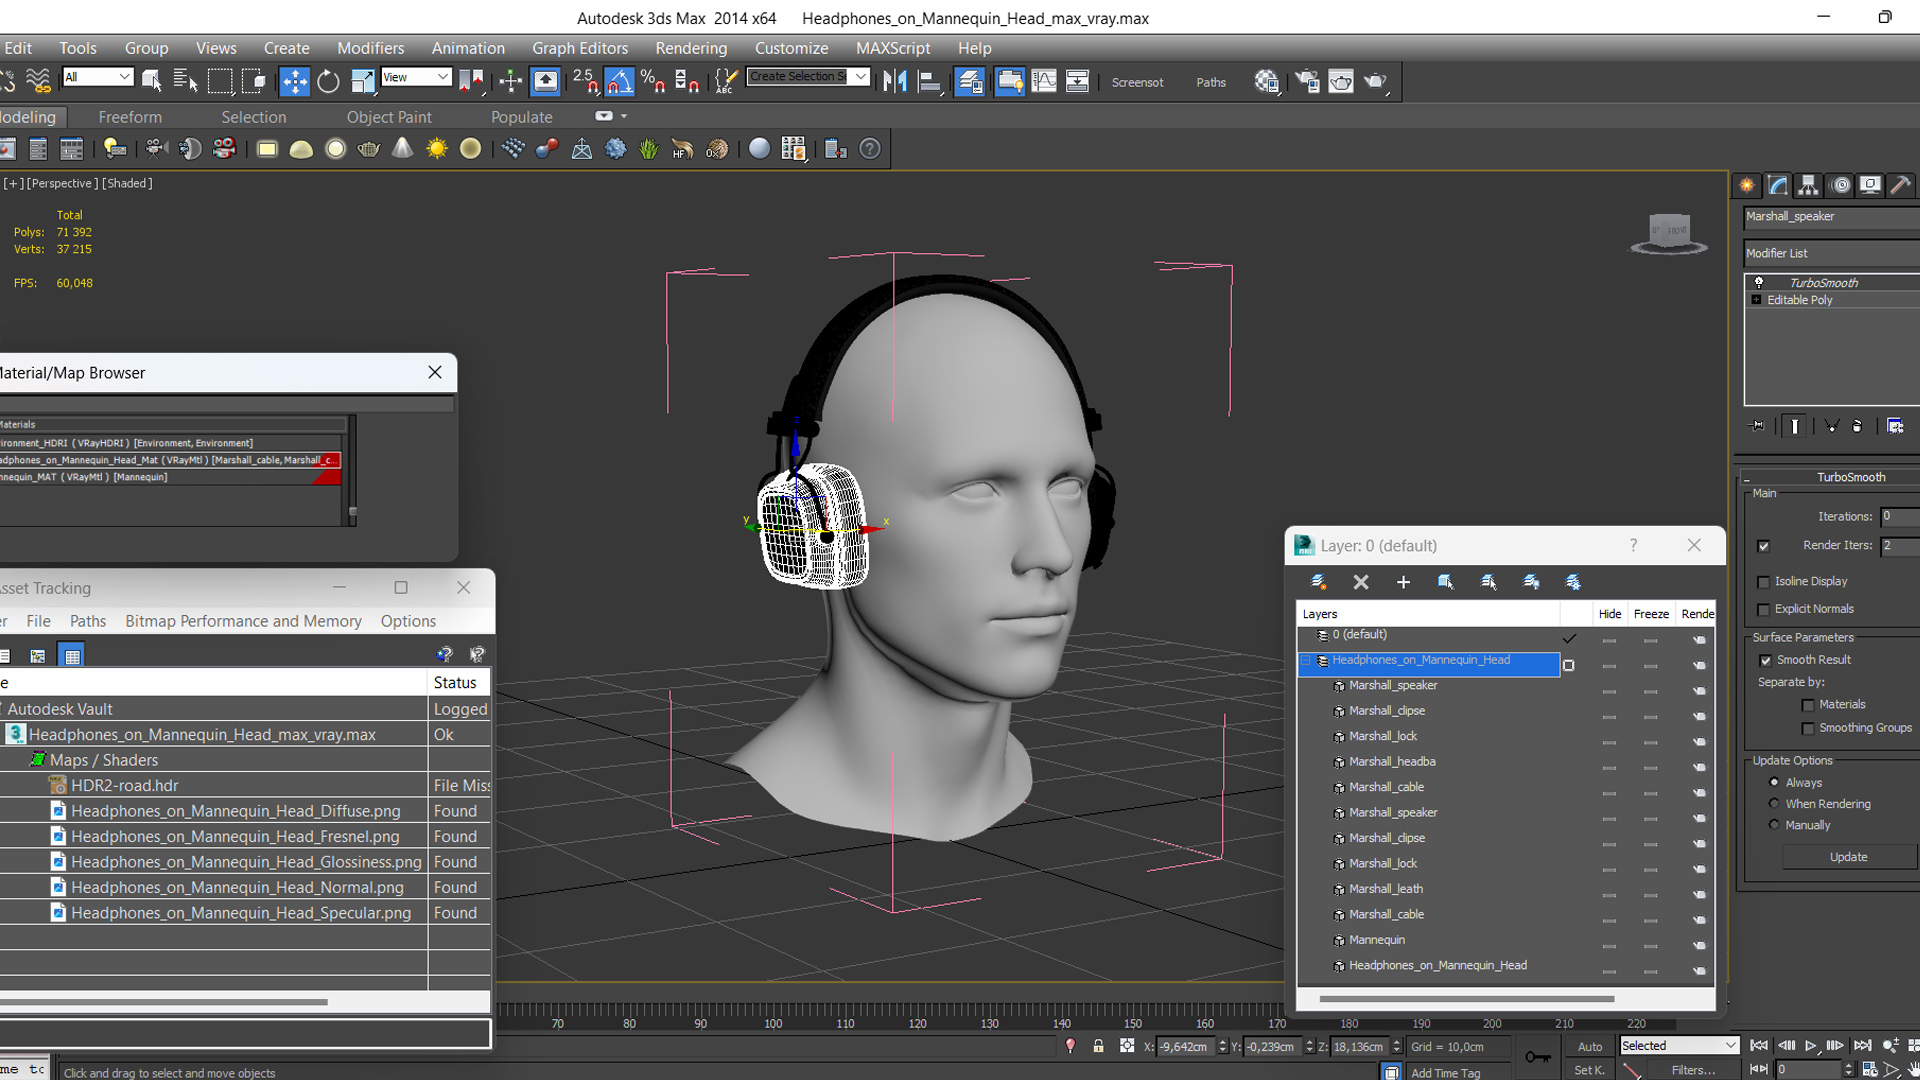Open the Select by Name list tool

pyautogui.click(x=185, y=81)
